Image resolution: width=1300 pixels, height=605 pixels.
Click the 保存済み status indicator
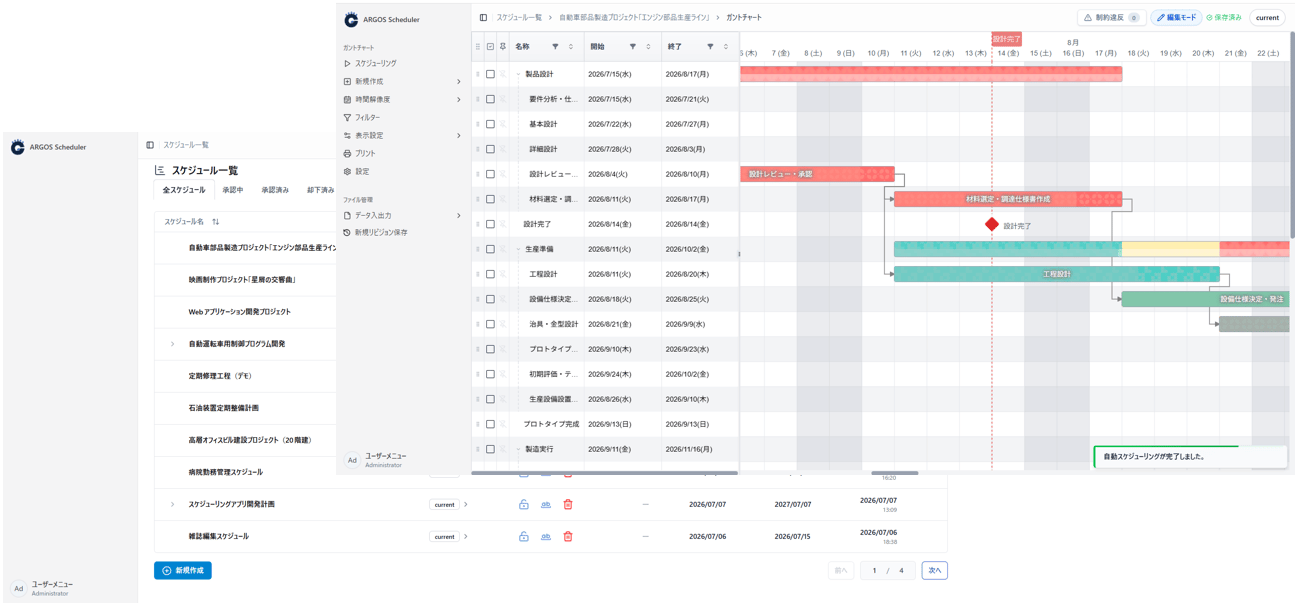pos(1224,18)
